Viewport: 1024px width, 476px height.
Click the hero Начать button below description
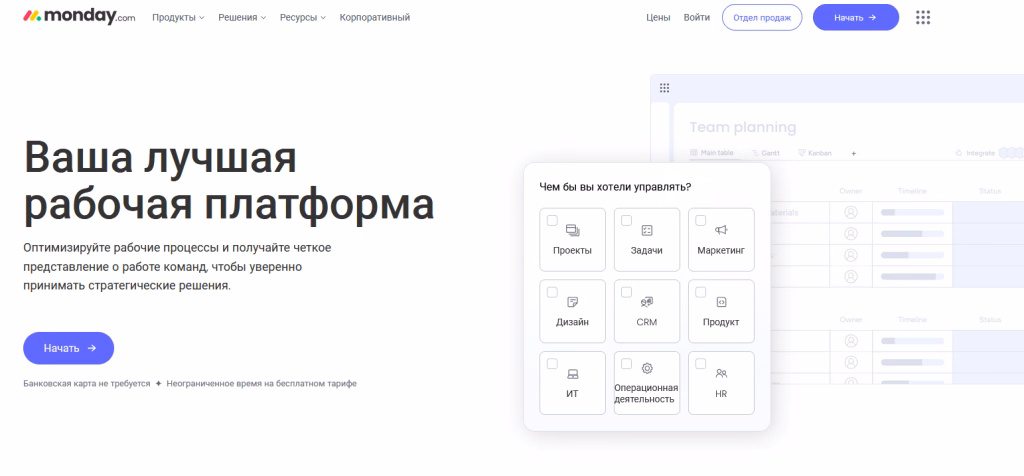coord(69,348)
